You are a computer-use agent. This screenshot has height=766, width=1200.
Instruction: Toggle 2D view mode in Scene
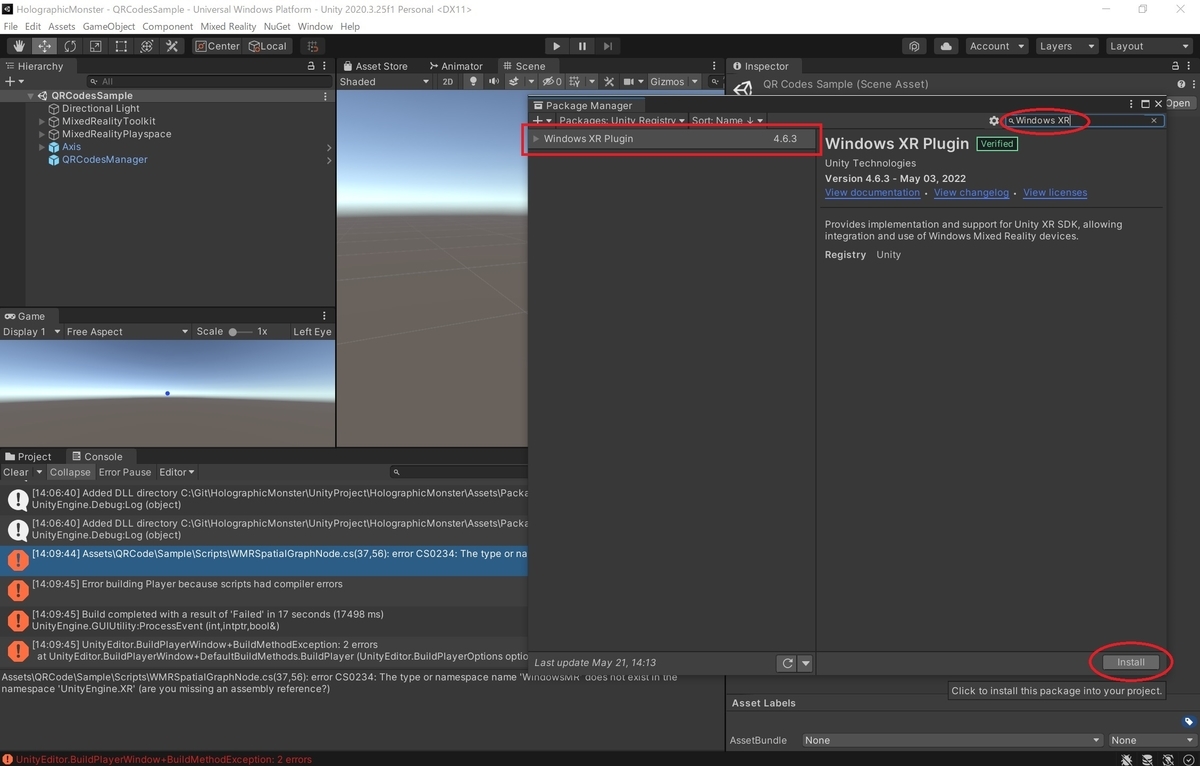point(448,82)
